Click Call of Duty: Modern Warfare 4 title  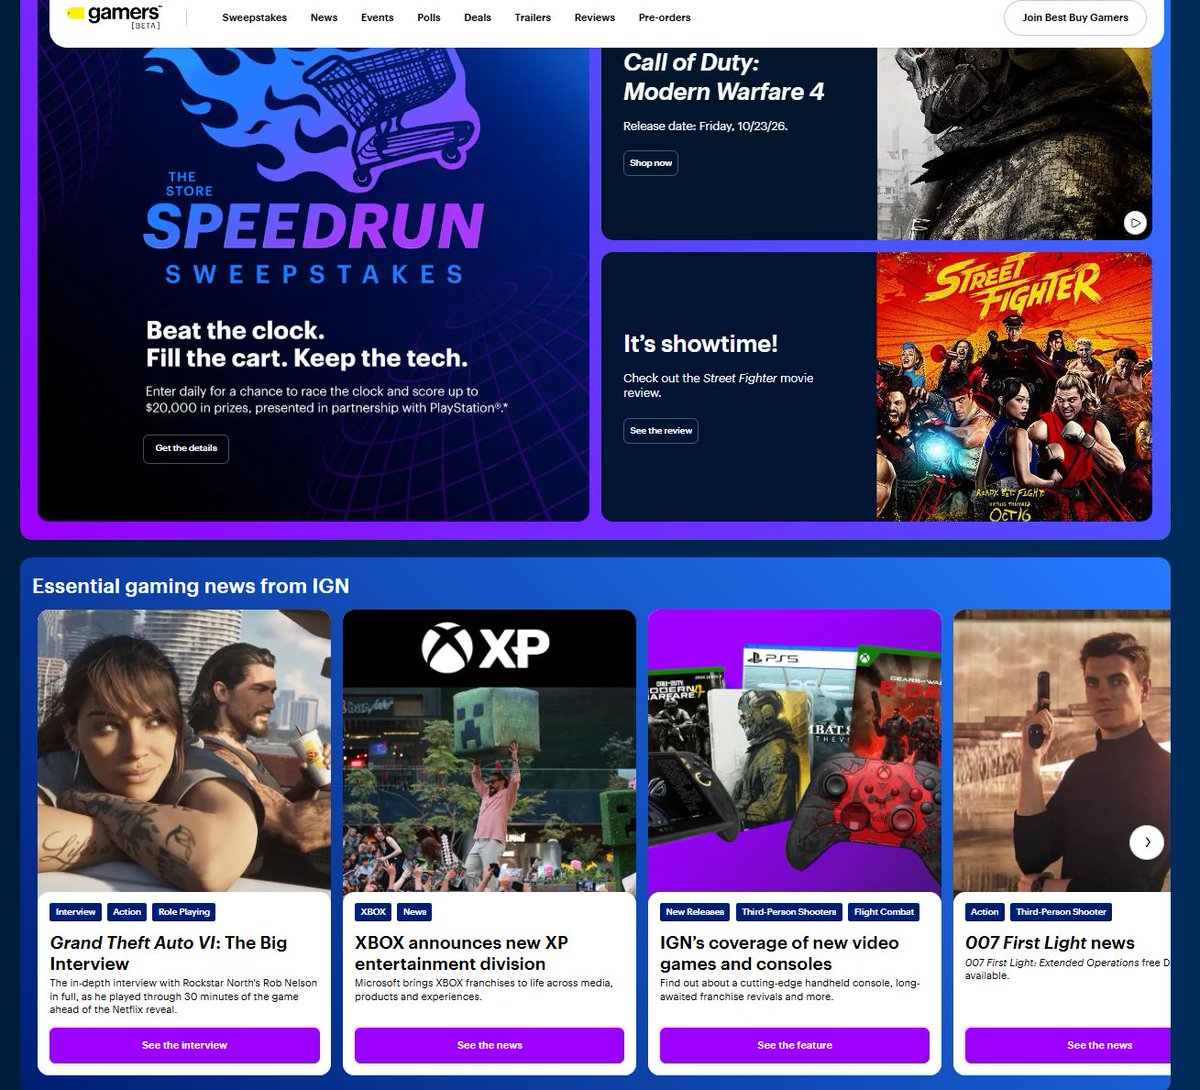pos(724,77)
